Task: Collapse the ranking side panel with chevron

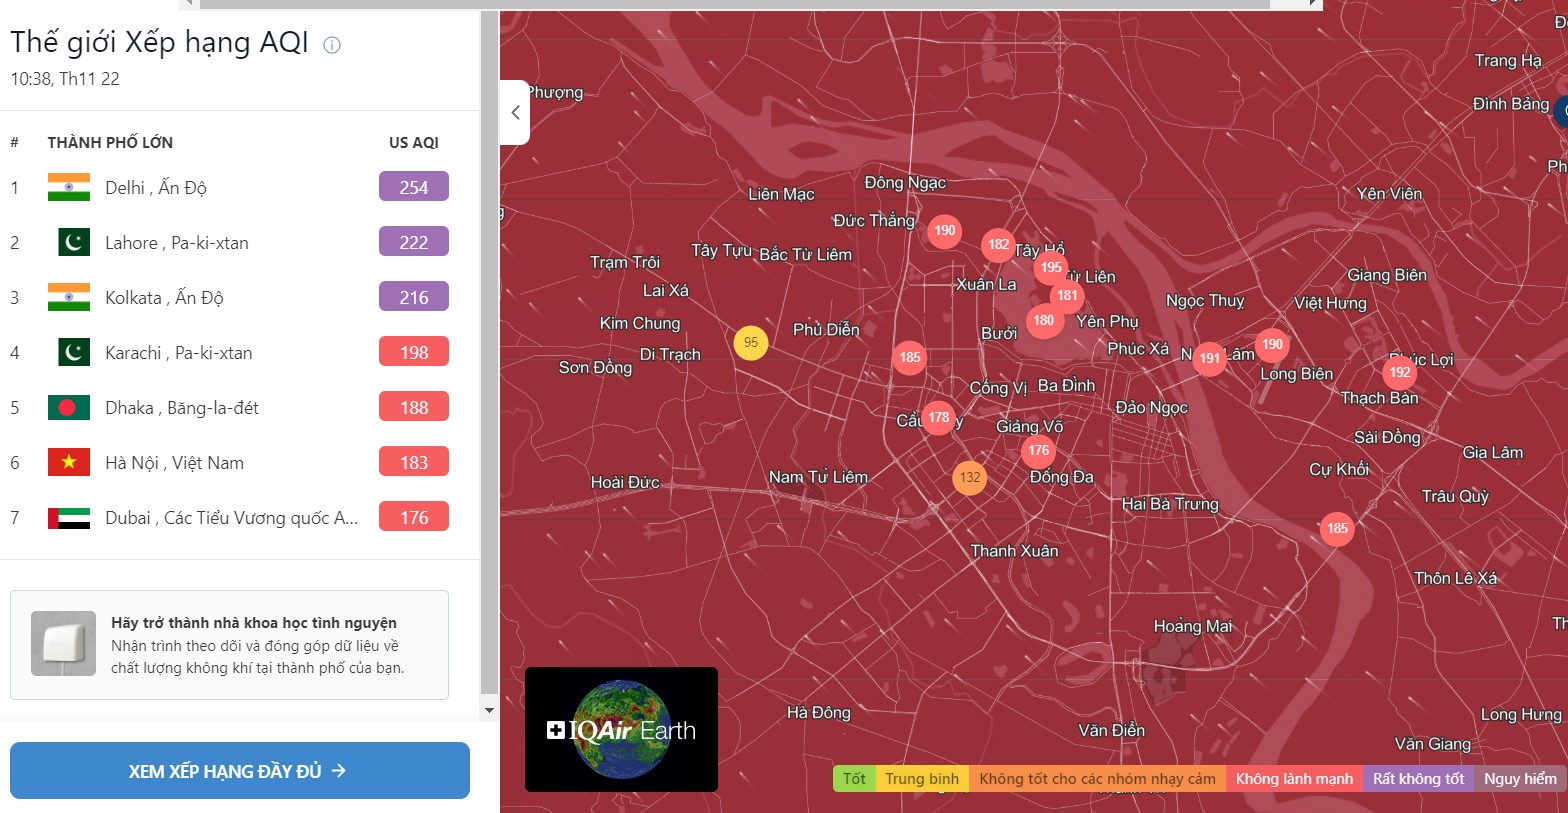Action: coord(515,112)
